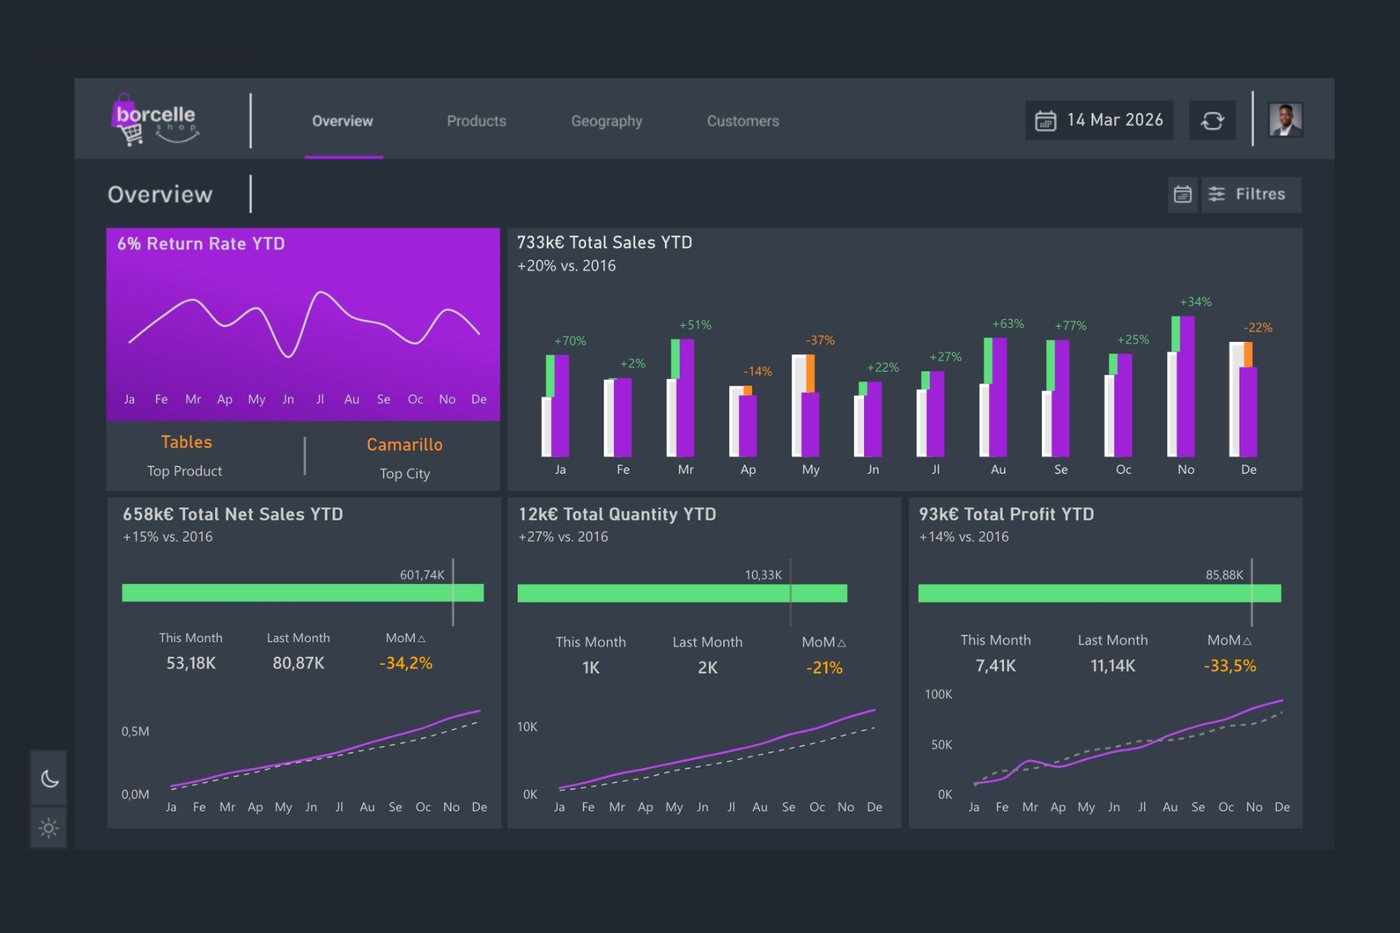The height and width of the screenshot is (933, 1400).
Task: Click the Total Profit green progress bar
Action: click(x=1099, y=593)
